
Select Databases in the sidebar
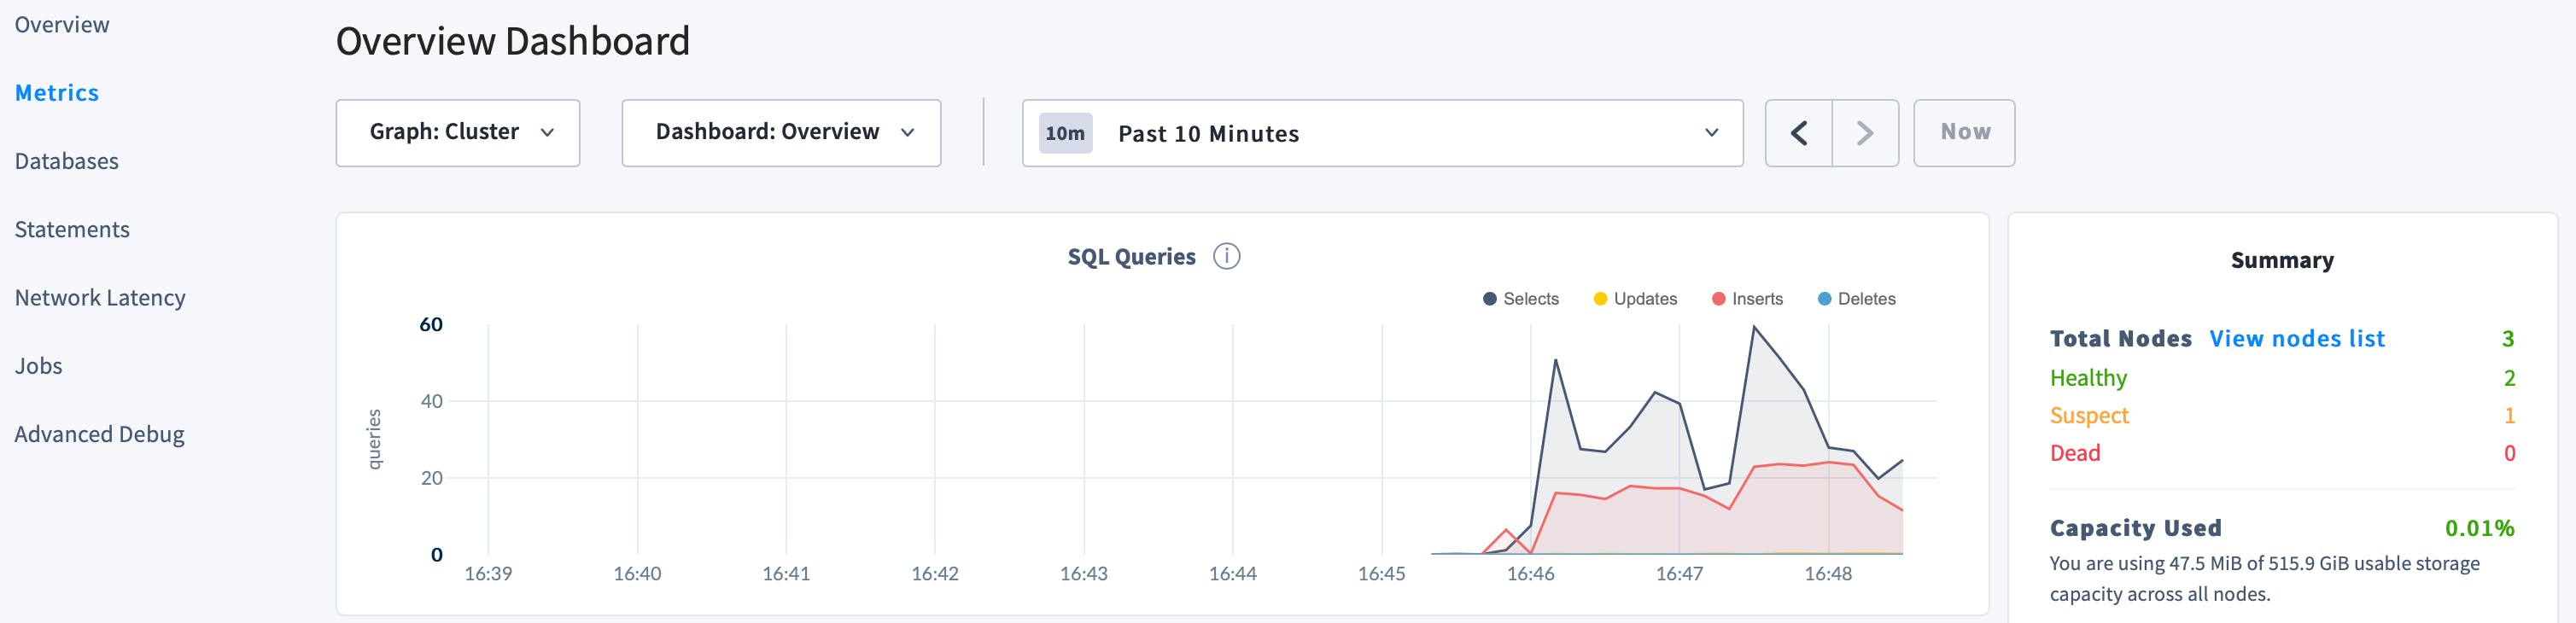click(66, 161)
